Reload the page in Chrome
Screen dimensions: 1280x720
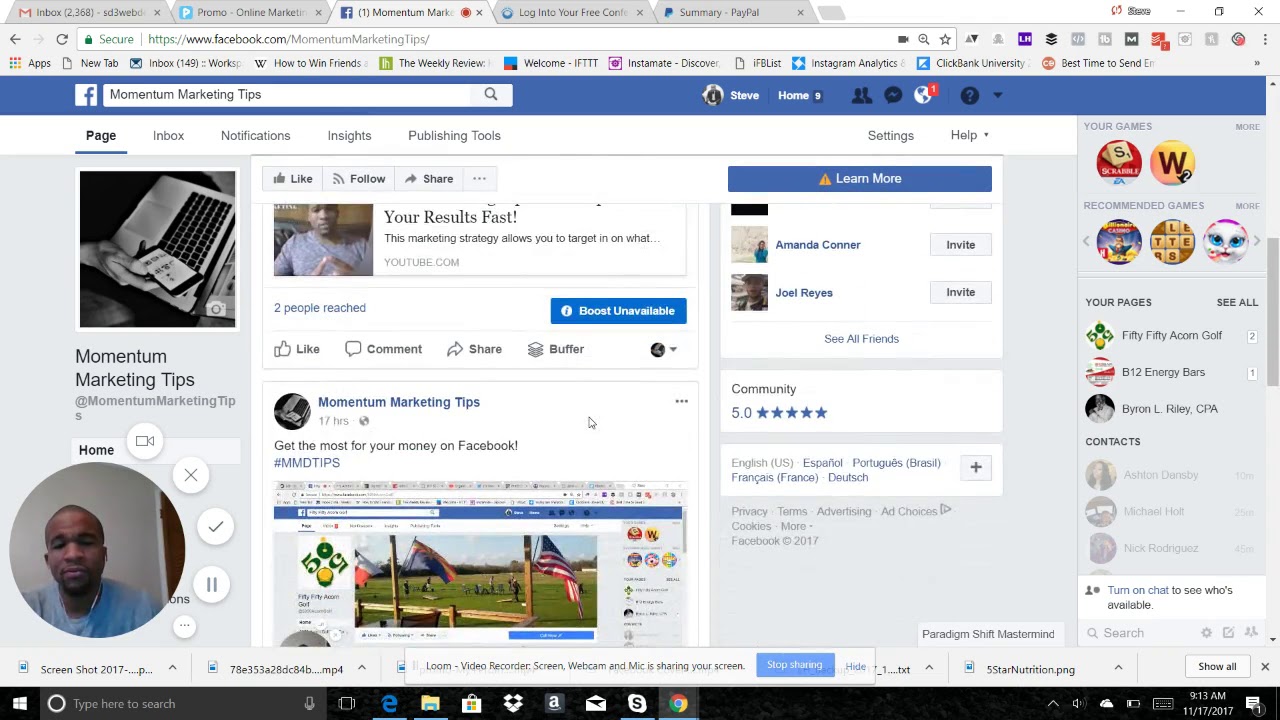[62, 39]
